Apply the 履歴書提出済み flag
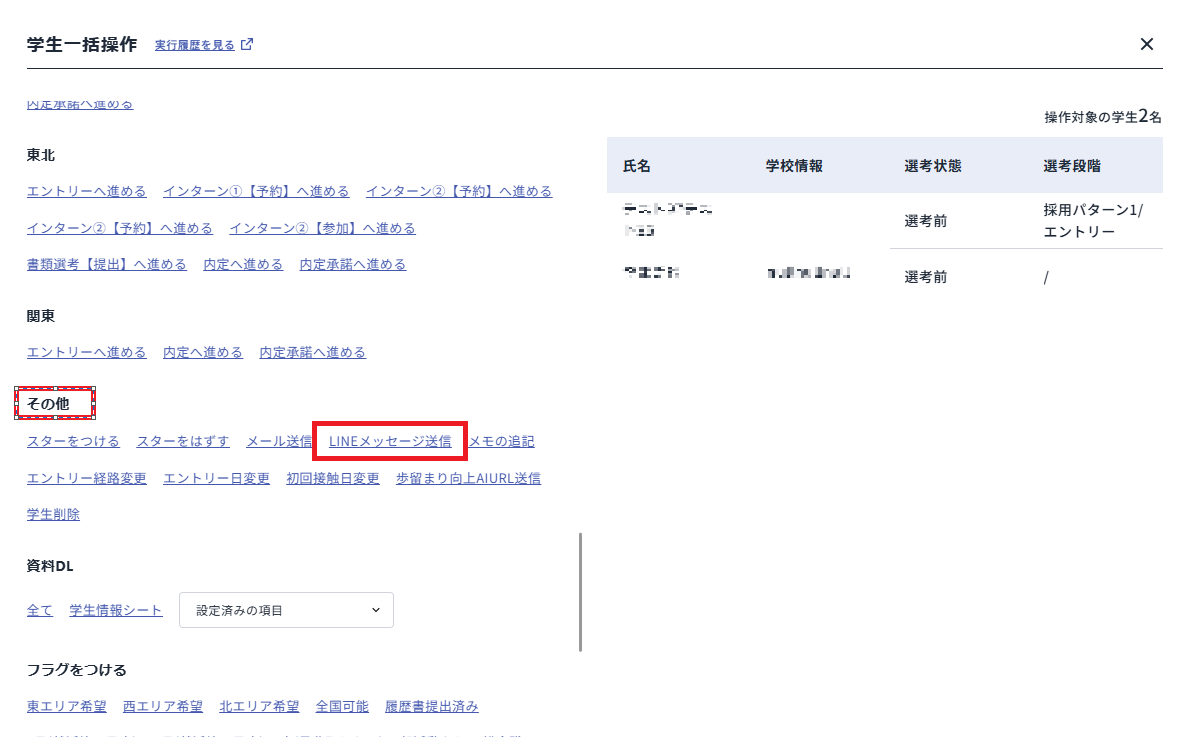Image resolution: width=1184 pixels, height=745 pixels. coord(431,706)
